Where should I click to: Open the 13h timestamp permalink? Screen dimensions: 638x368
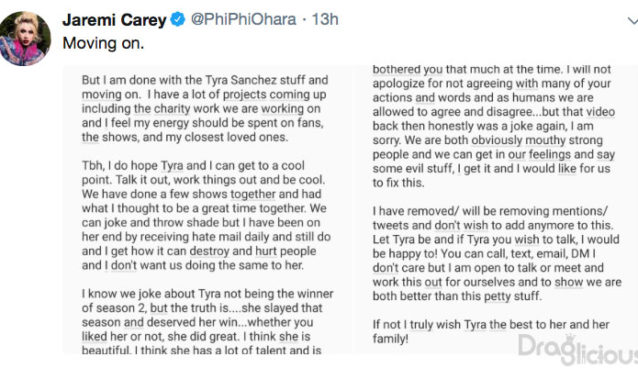325,19
